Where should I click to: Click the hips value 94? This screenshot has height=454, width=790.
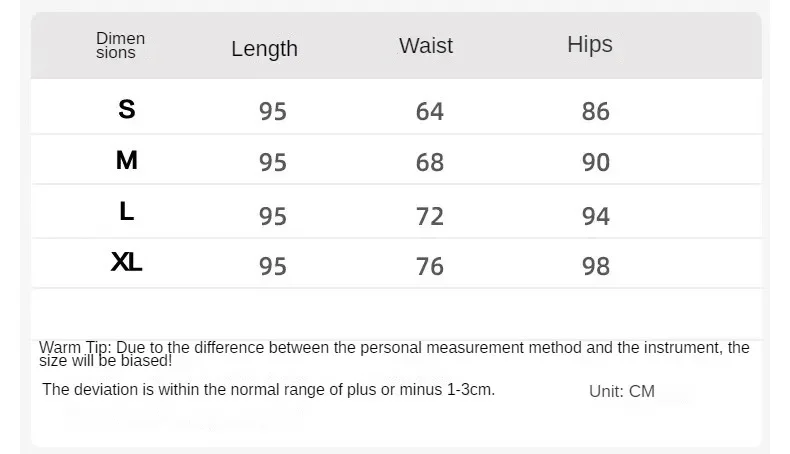[x=595, y=215]
